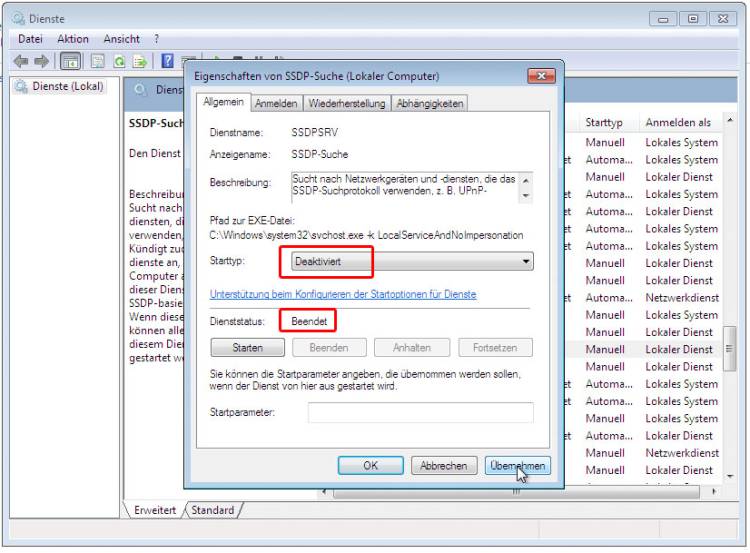Click the Forward arrow in the toolbar
The width and height of the screenshot is (750, 553).
coord(40,61)
